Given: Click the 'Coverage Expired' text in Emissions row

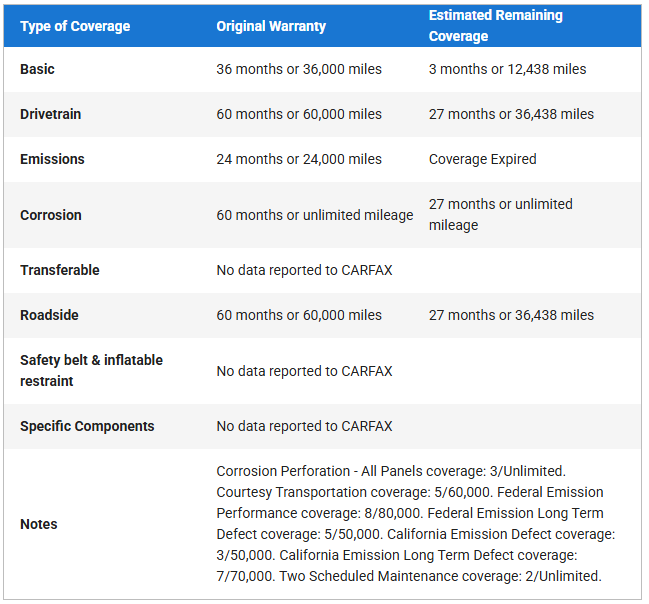Looking at the screenshot, I should coord(482,159).
